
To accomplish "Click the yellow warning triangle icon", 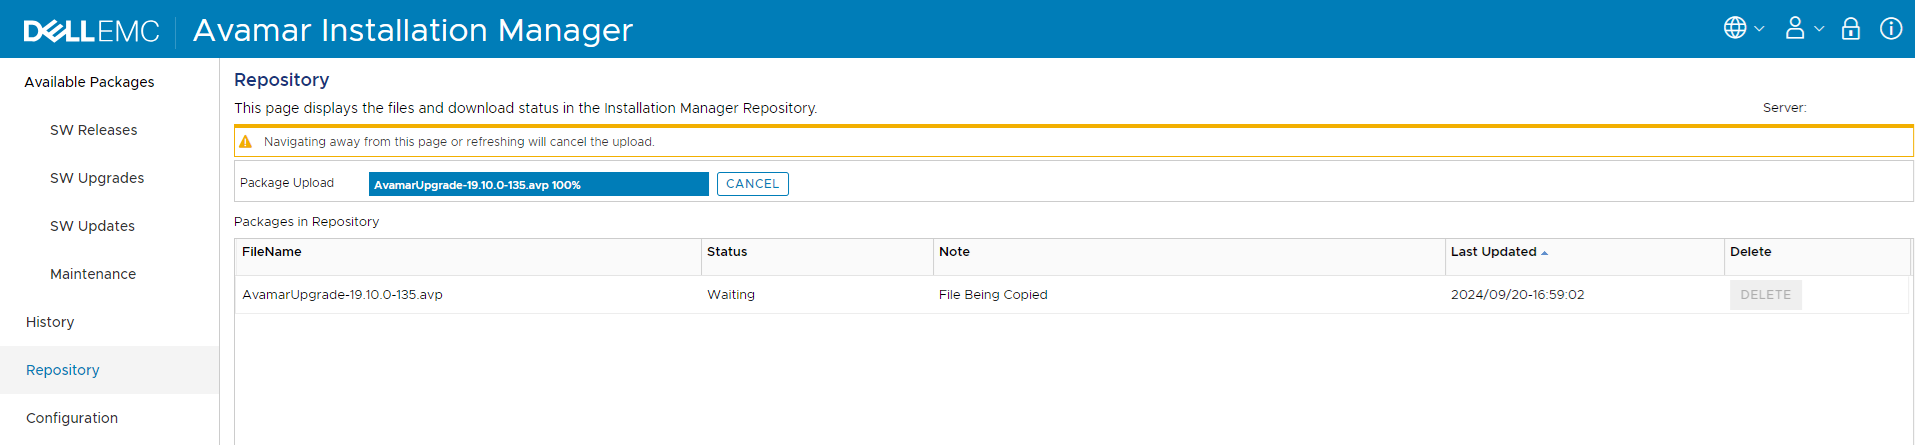I will click(246, 142).
